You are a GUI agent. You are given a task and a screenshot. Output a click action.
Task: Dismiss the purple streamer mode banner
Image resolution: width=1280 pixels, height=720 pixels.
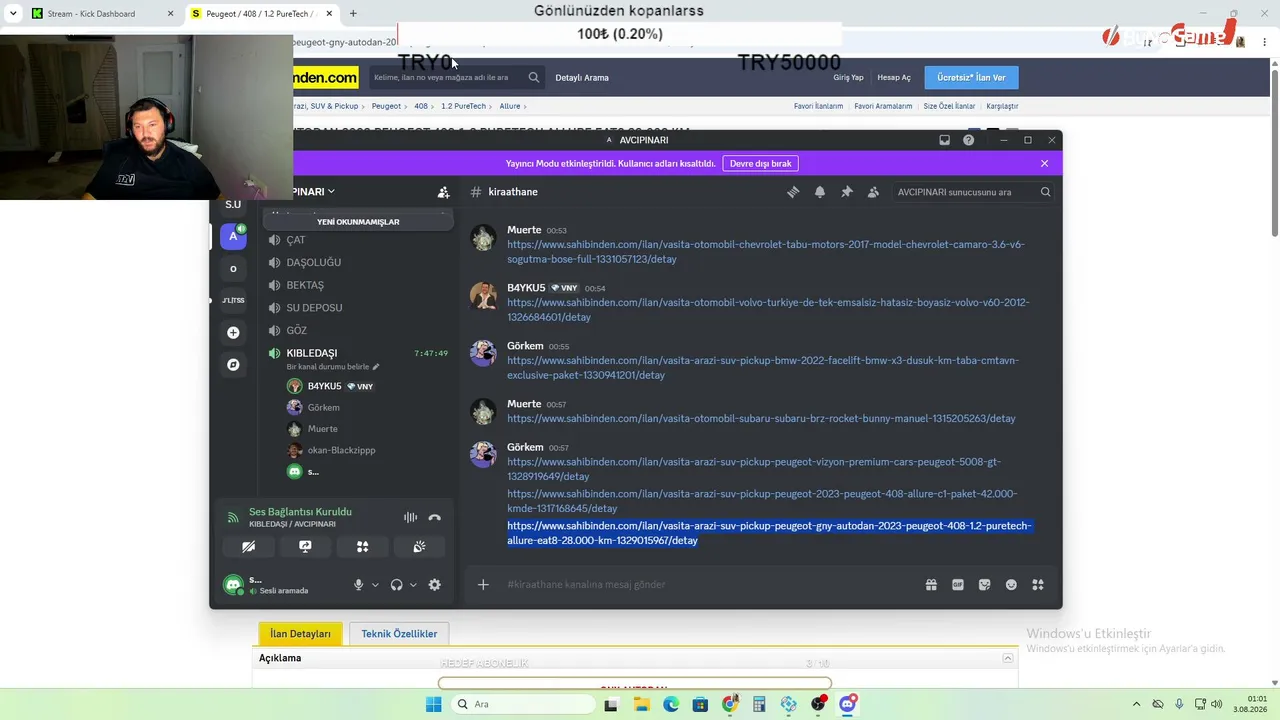coord(1044,163)
